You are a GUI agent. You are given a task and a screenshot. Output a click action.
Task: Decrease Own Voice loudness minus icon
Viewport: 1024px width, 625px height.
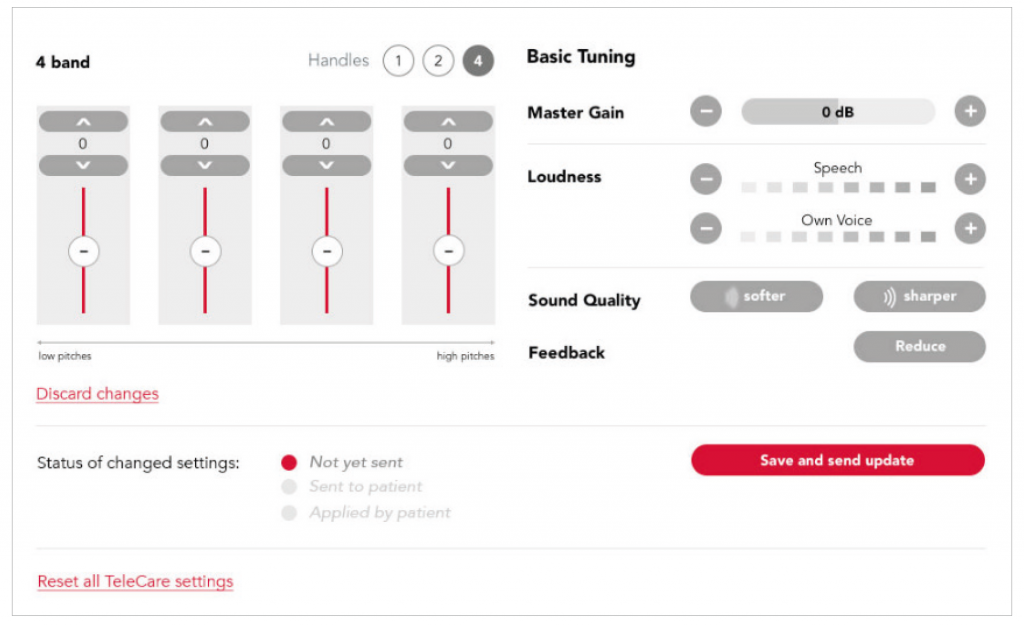706,229
